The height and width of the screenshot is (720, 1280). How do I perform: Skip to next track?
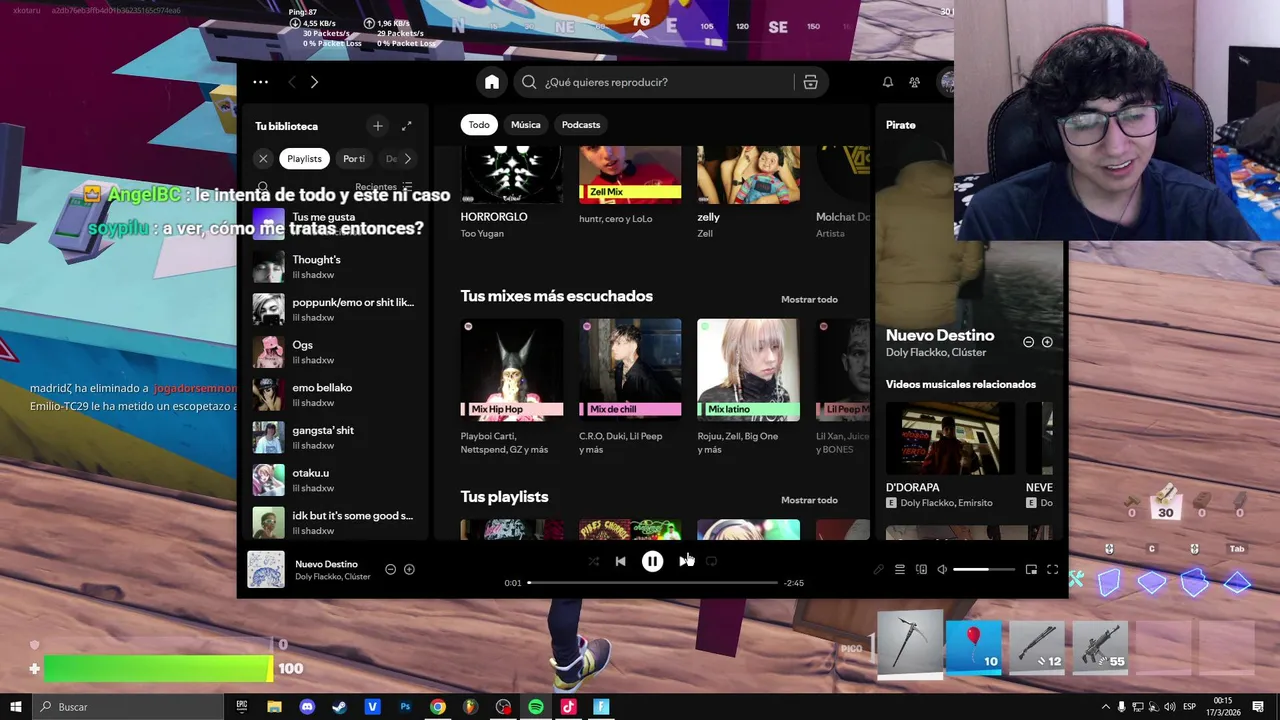pyautogui.click(x=684, y=561)
